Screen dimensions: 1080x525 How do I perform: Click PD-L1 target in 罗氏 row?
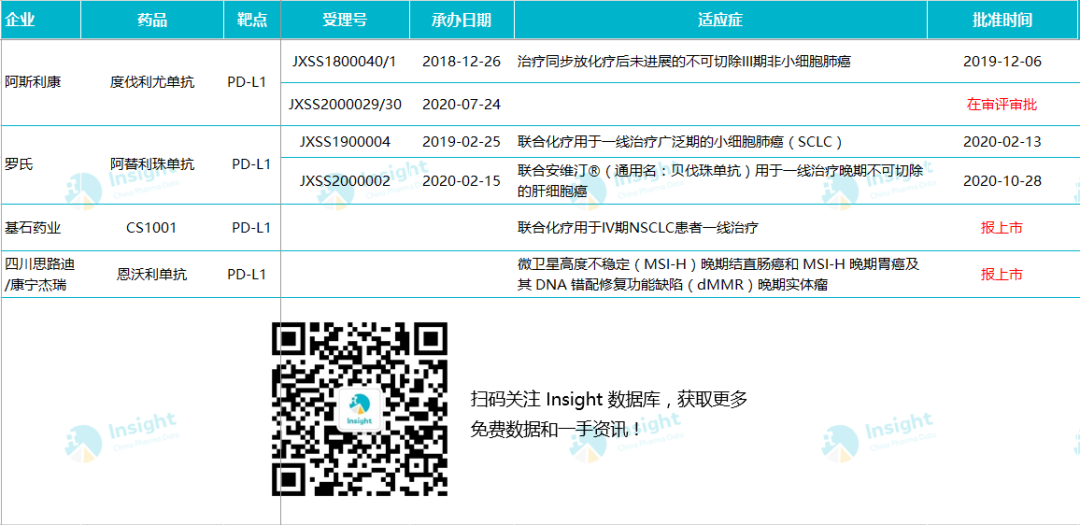pos(251,165)
